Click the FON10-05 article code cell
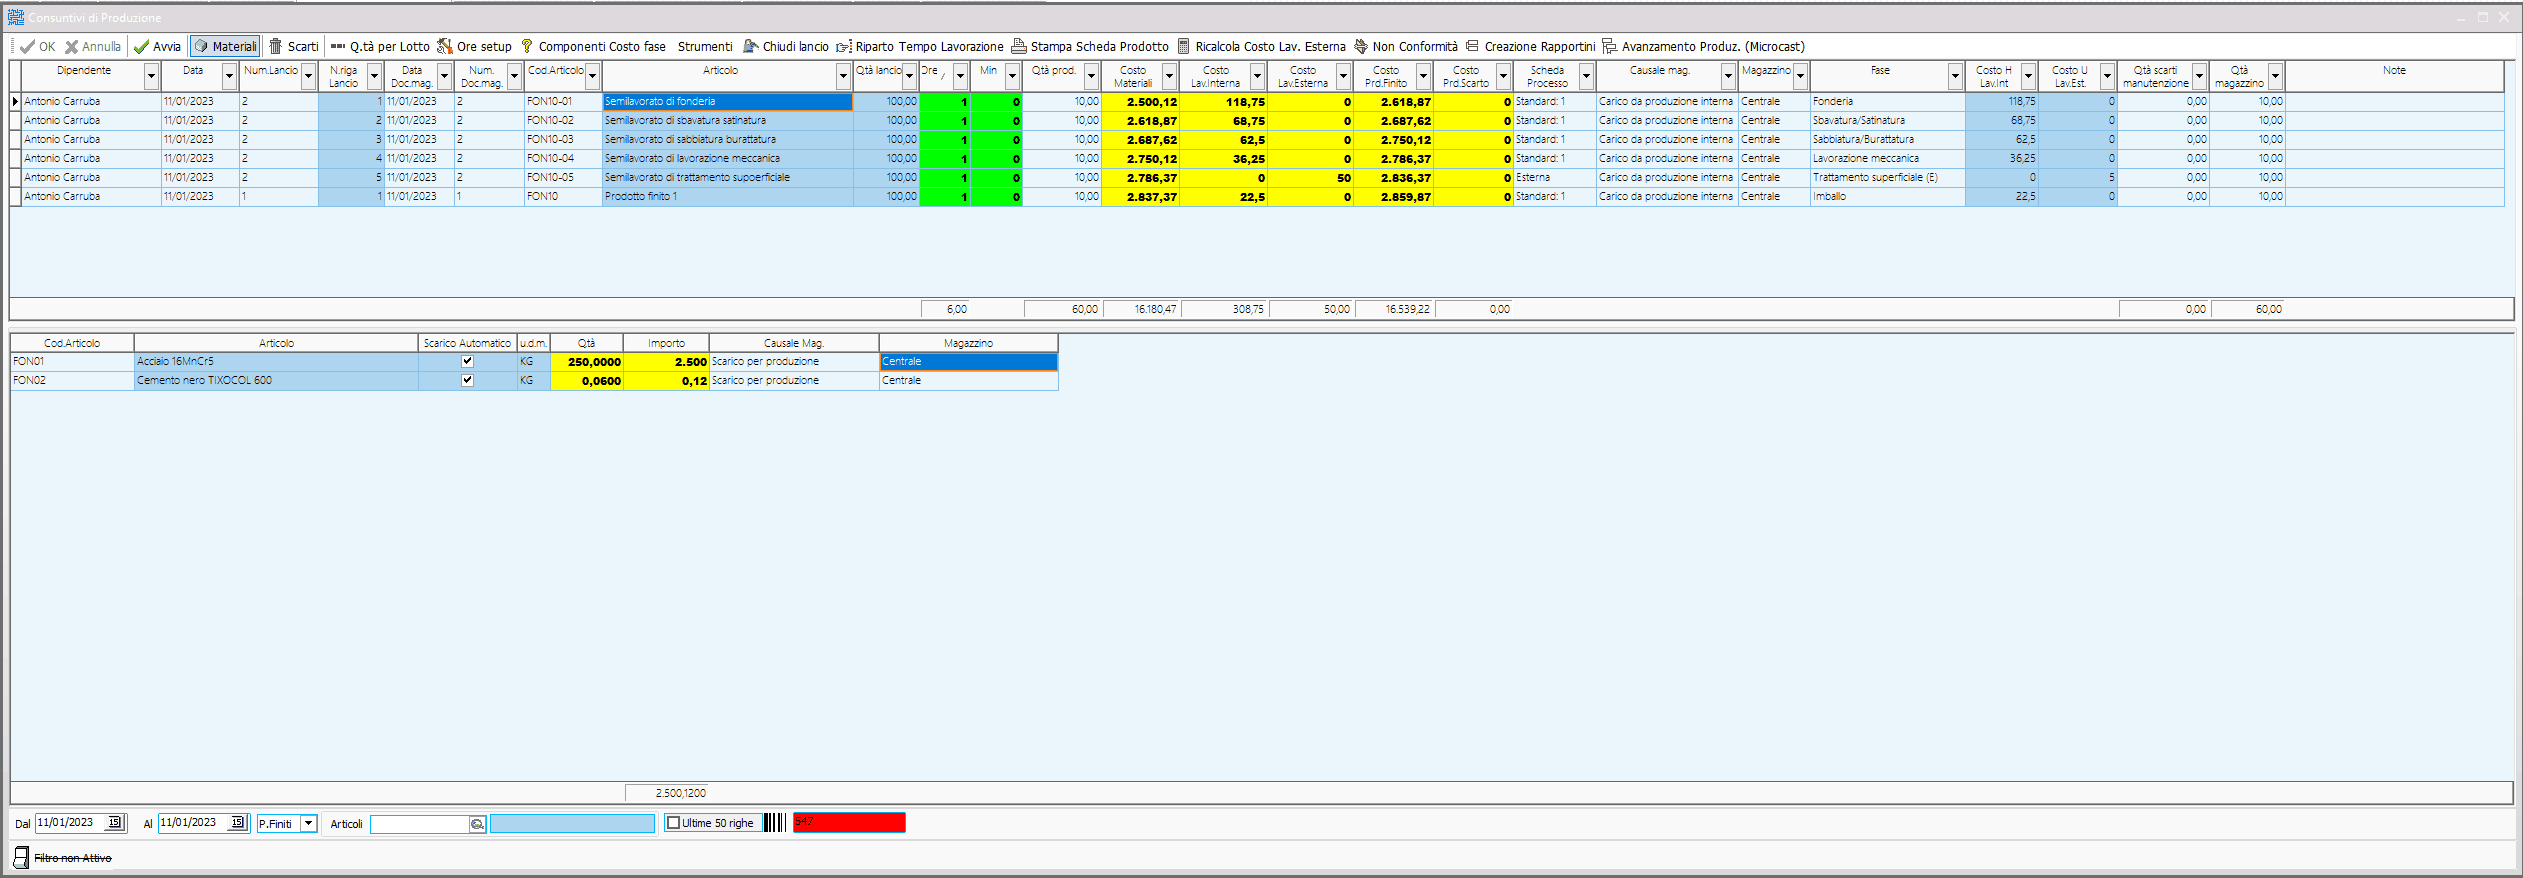 coord(563,177)
